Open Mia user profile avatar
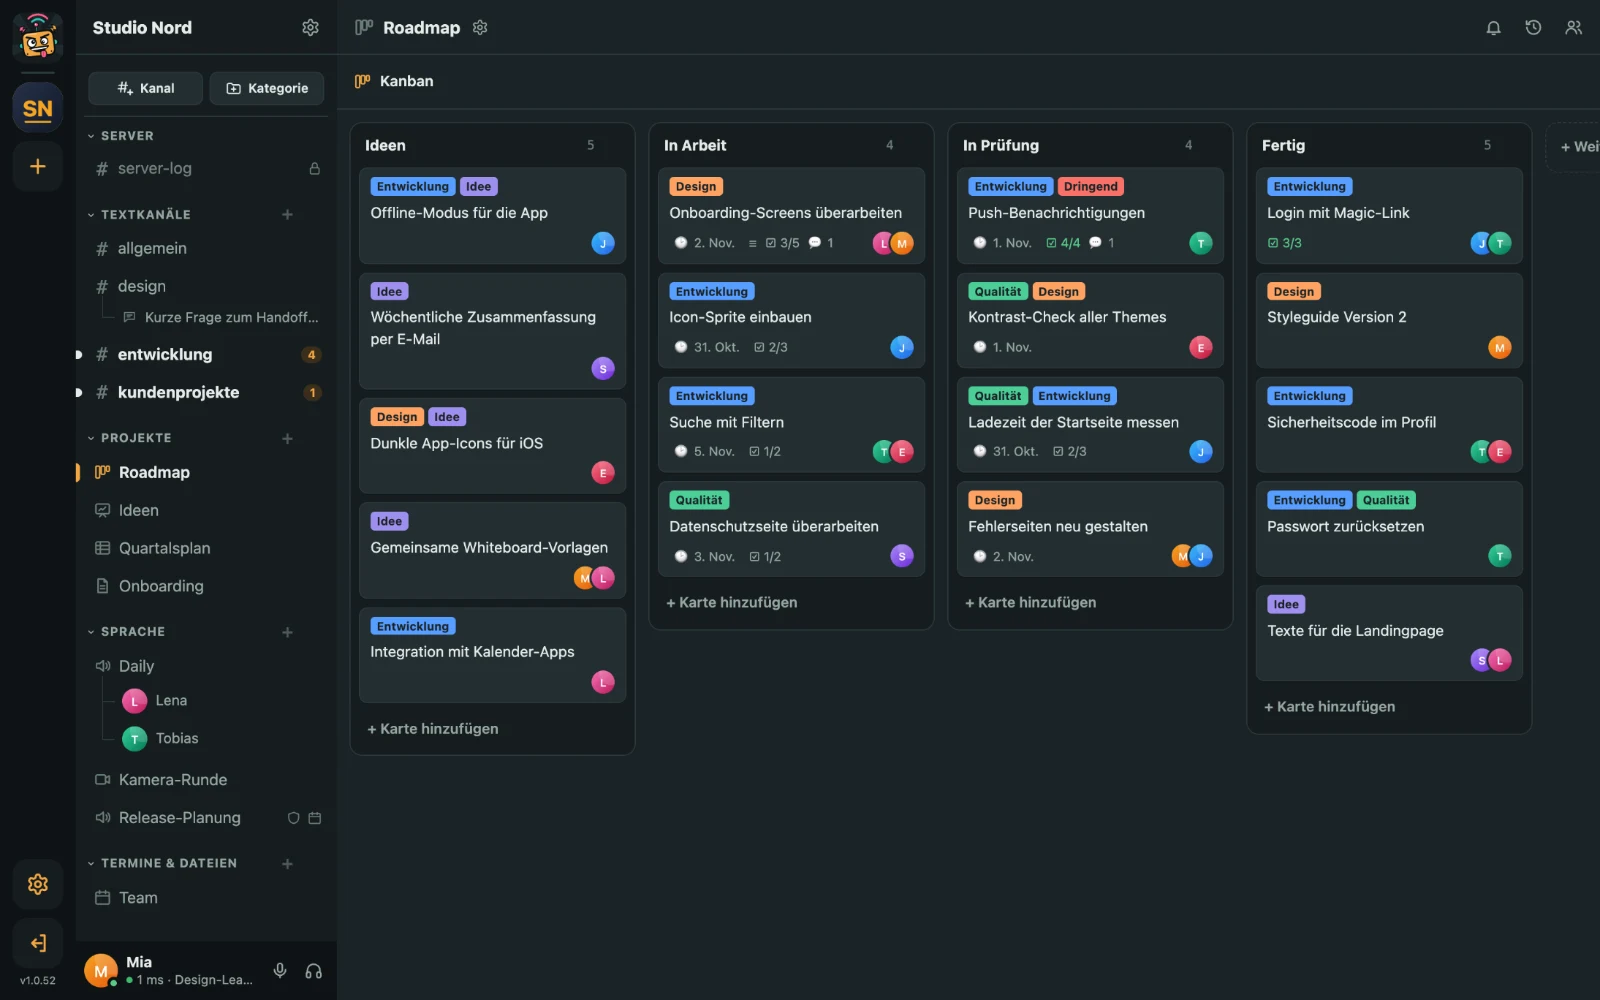 click(101, 971)
